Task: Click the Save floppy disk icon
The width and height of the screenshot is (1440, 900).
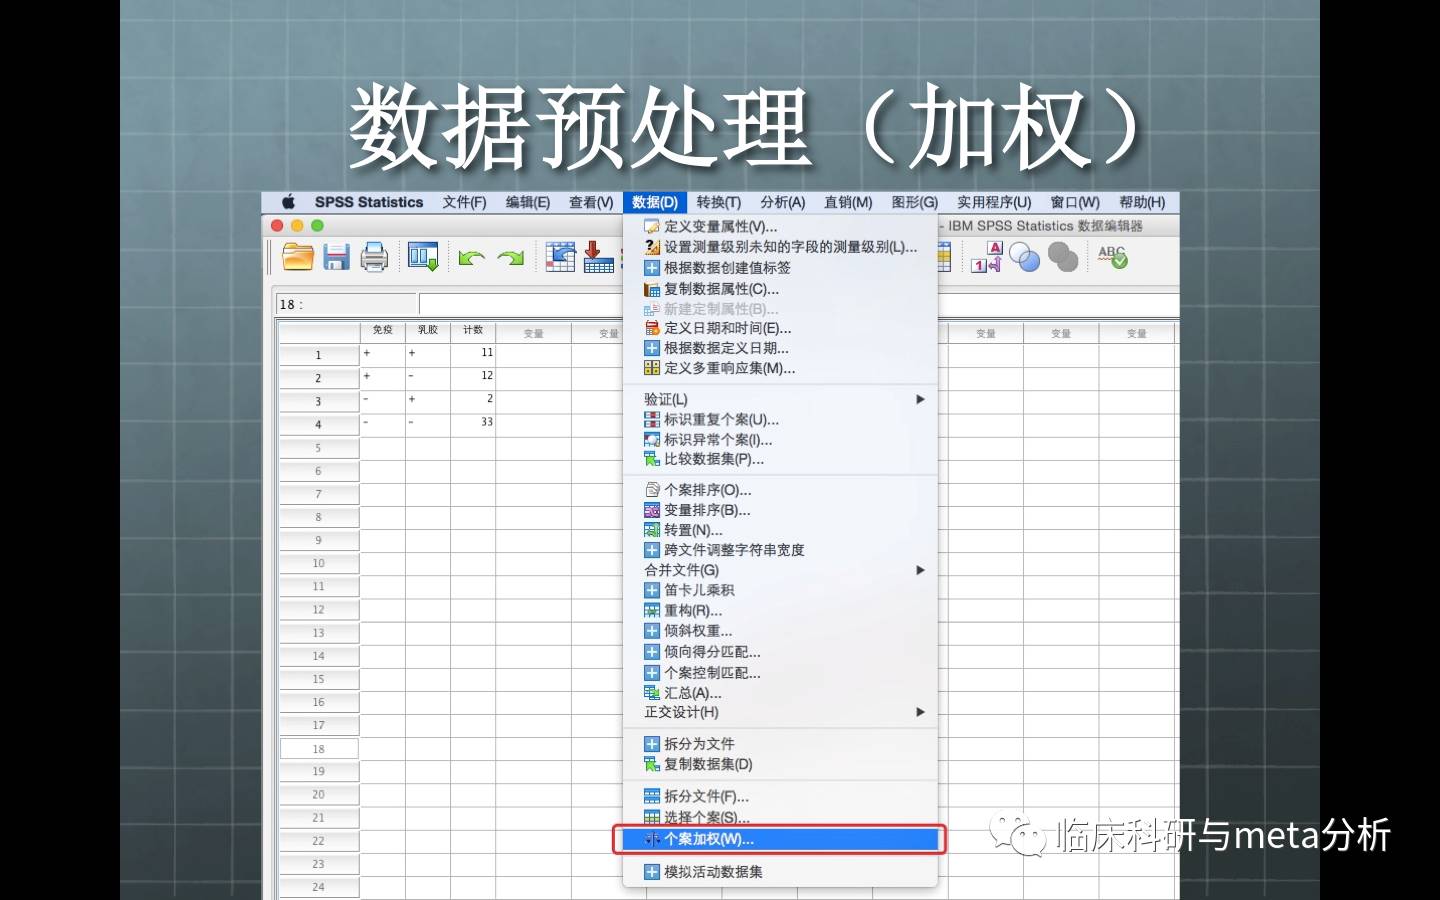Action: click(x=336, y=257)
